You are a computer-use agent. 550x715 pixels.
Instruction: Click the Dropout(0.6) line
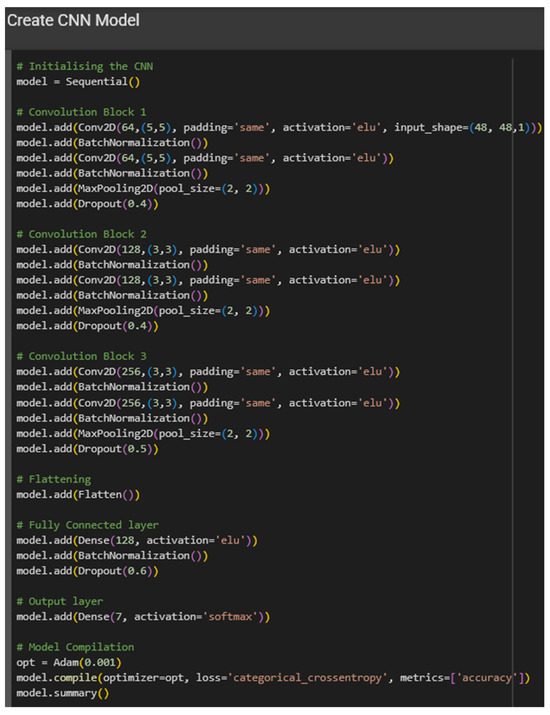point(87,571)
